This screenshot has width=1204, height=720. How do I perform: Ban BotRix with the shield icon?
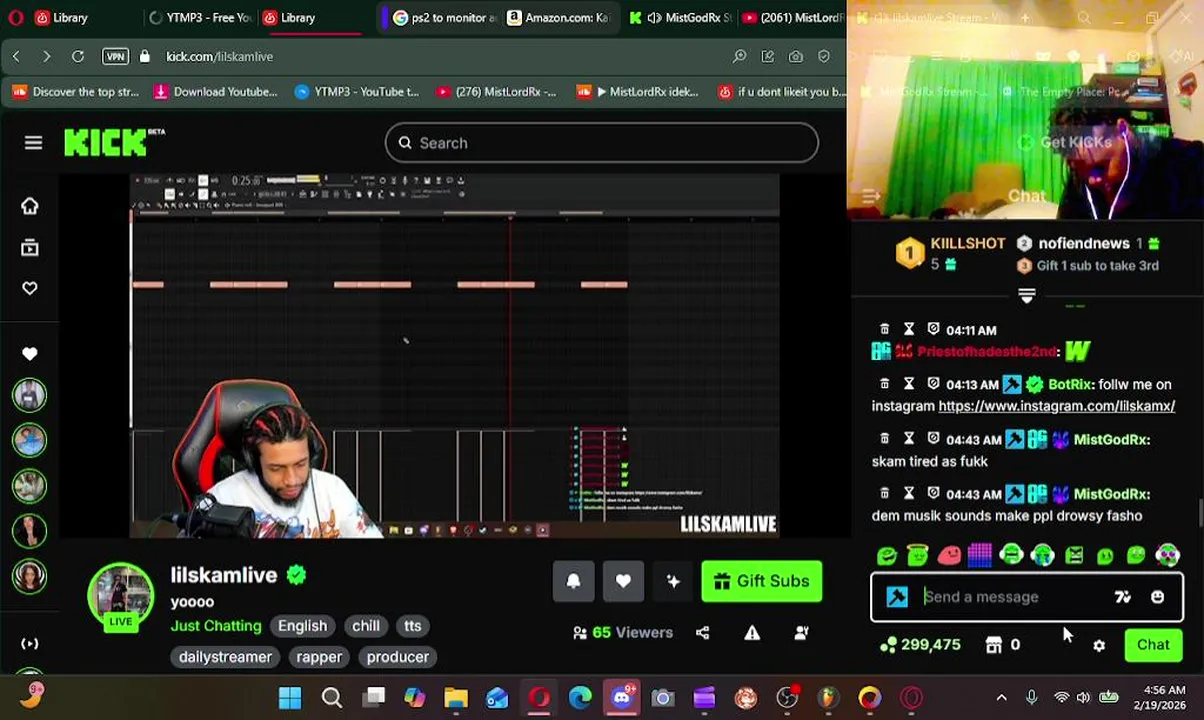point(933,384)
